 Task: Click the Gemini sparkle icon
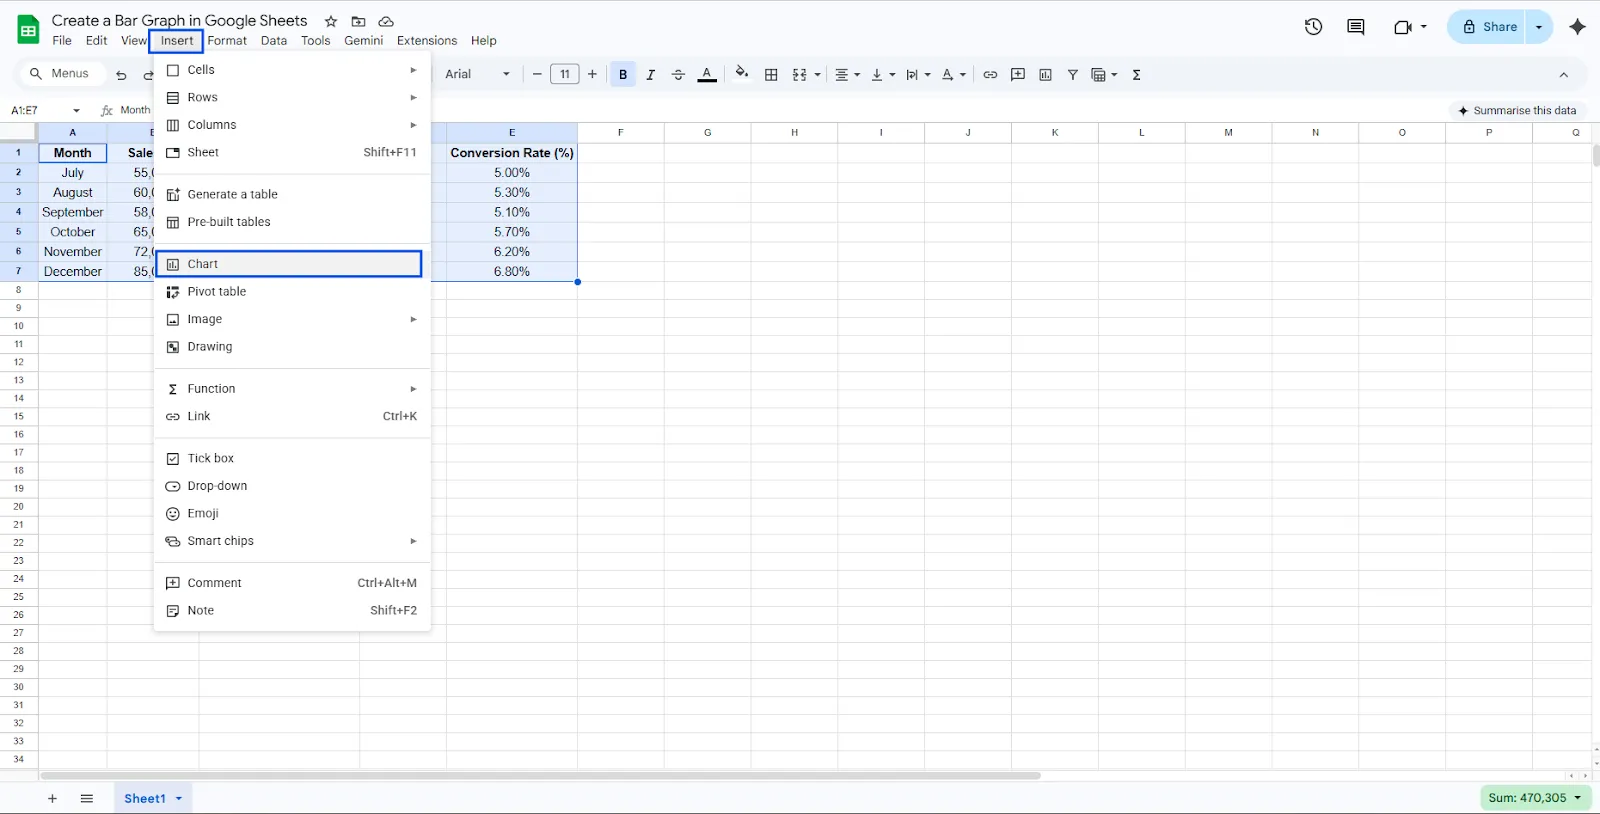[x=1577, y=27]
